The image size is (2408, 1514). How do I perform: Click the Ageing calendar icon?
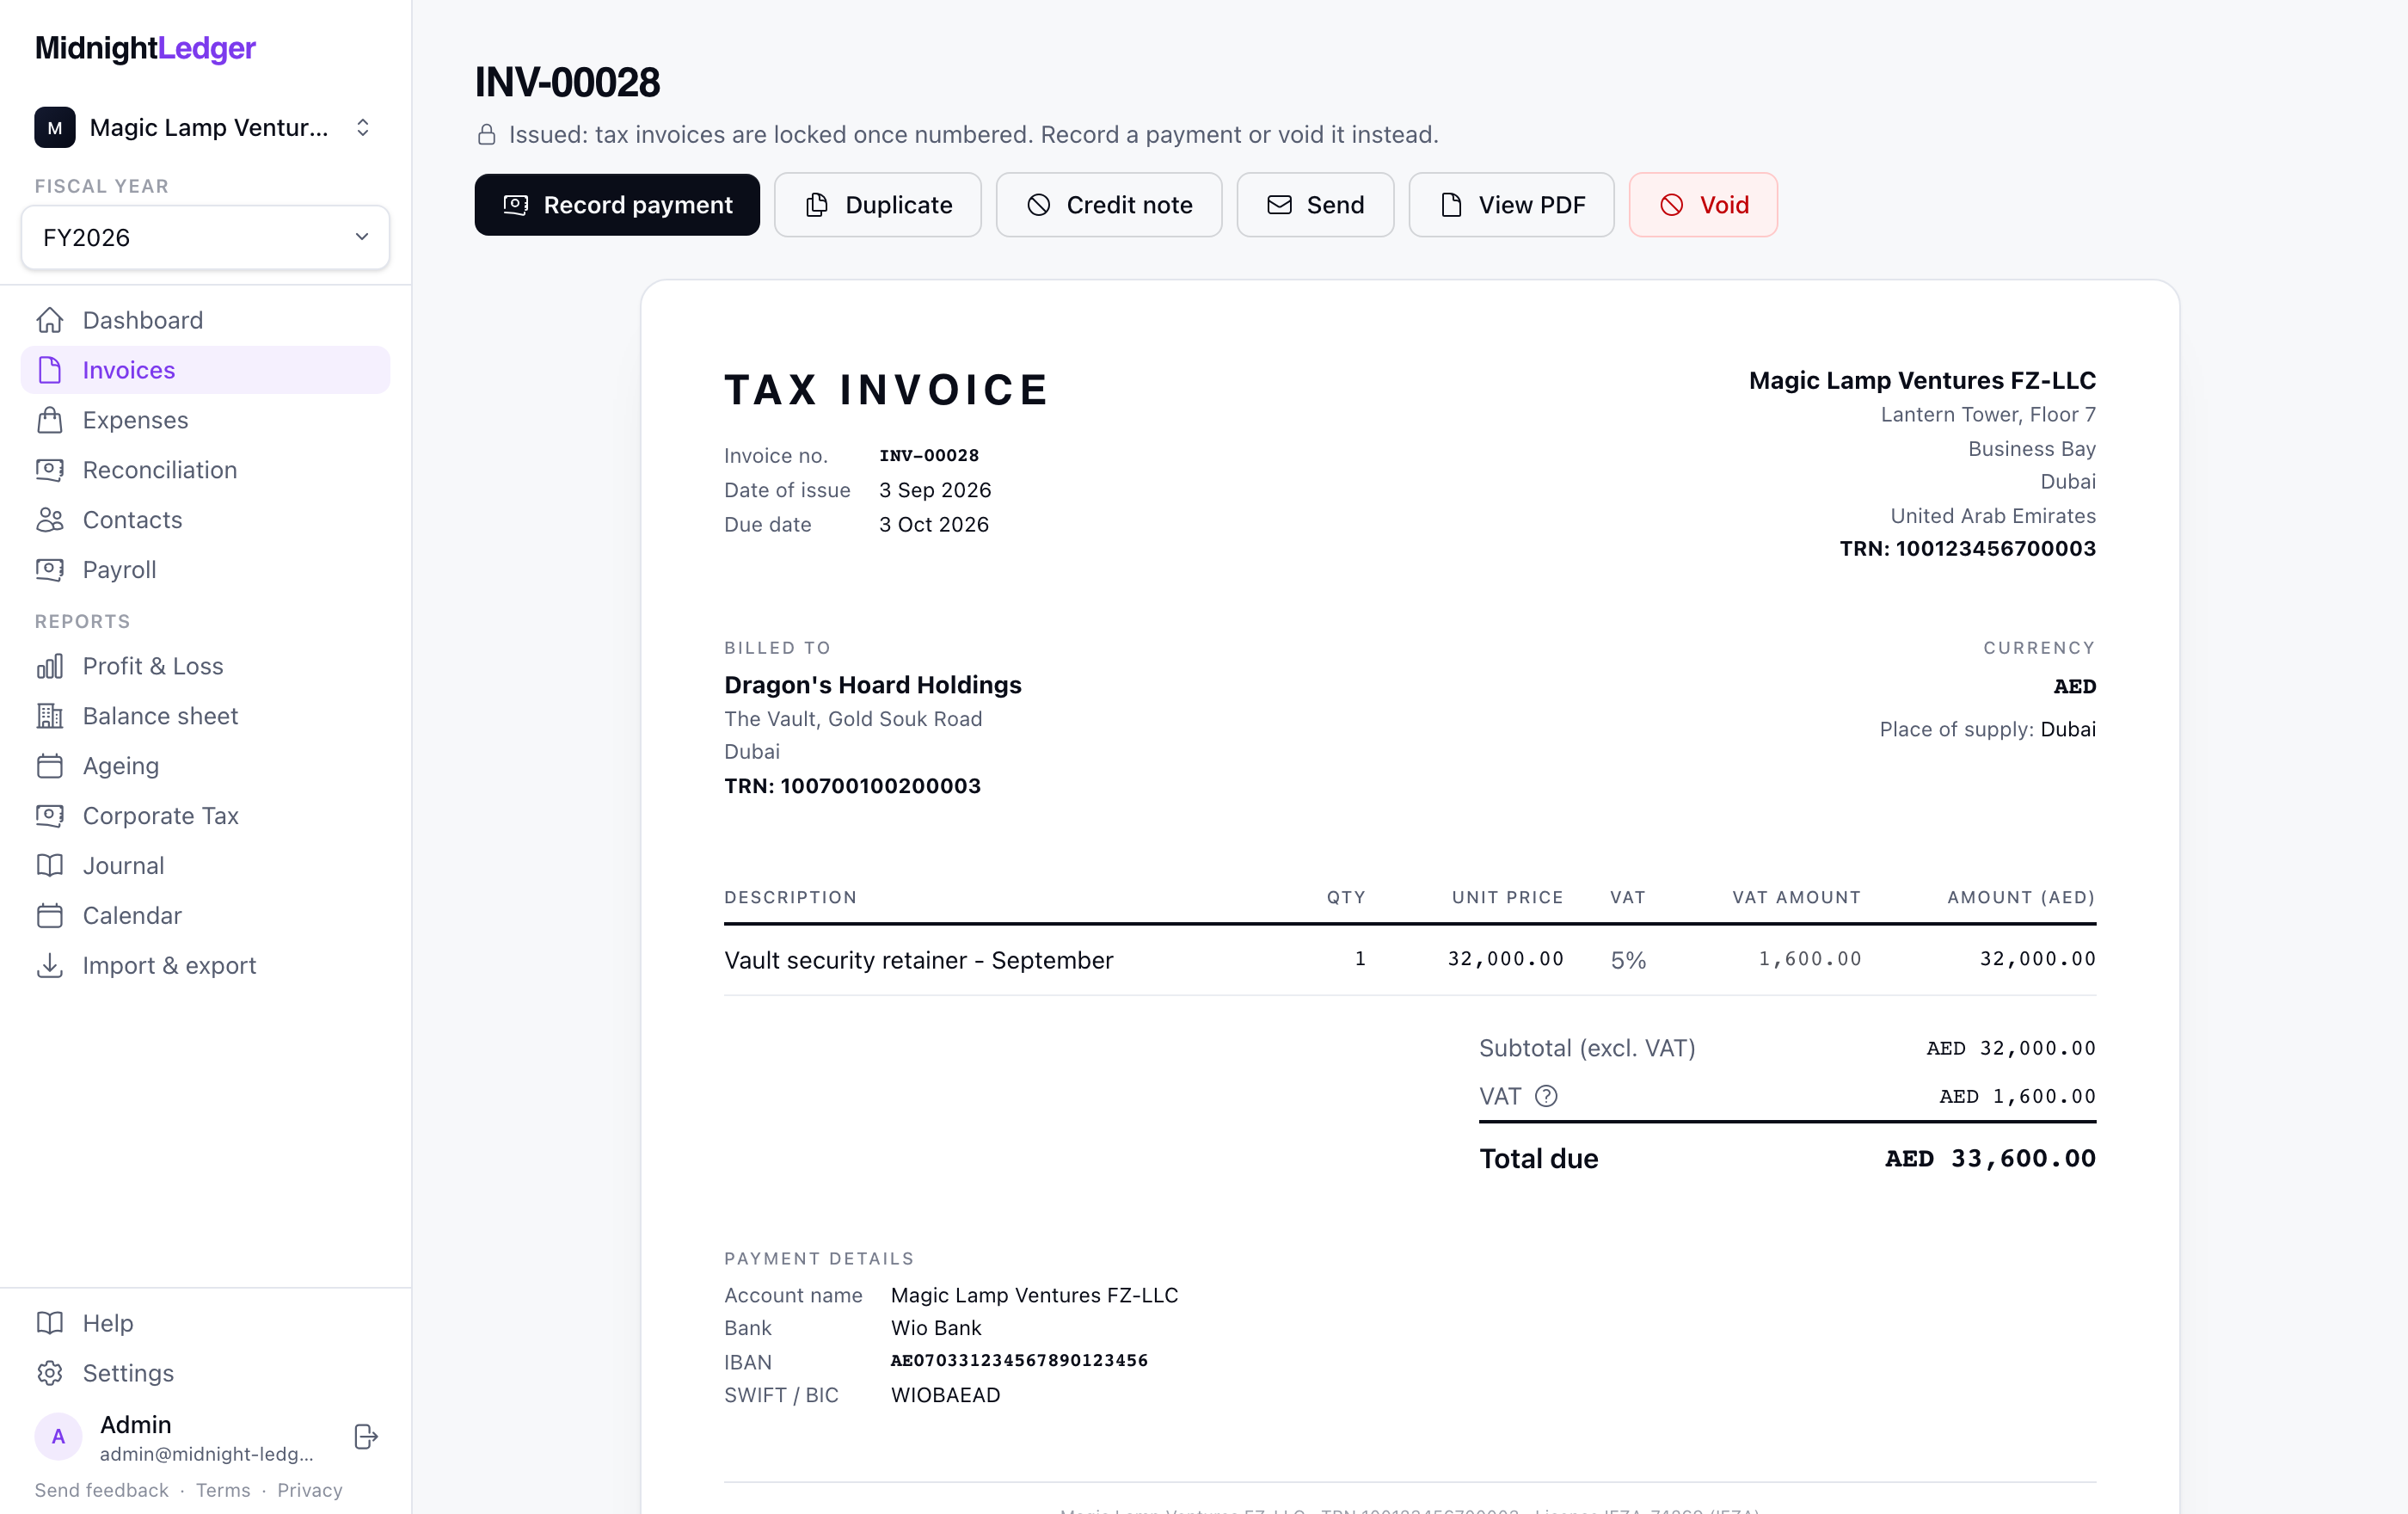tap(50, 766)
